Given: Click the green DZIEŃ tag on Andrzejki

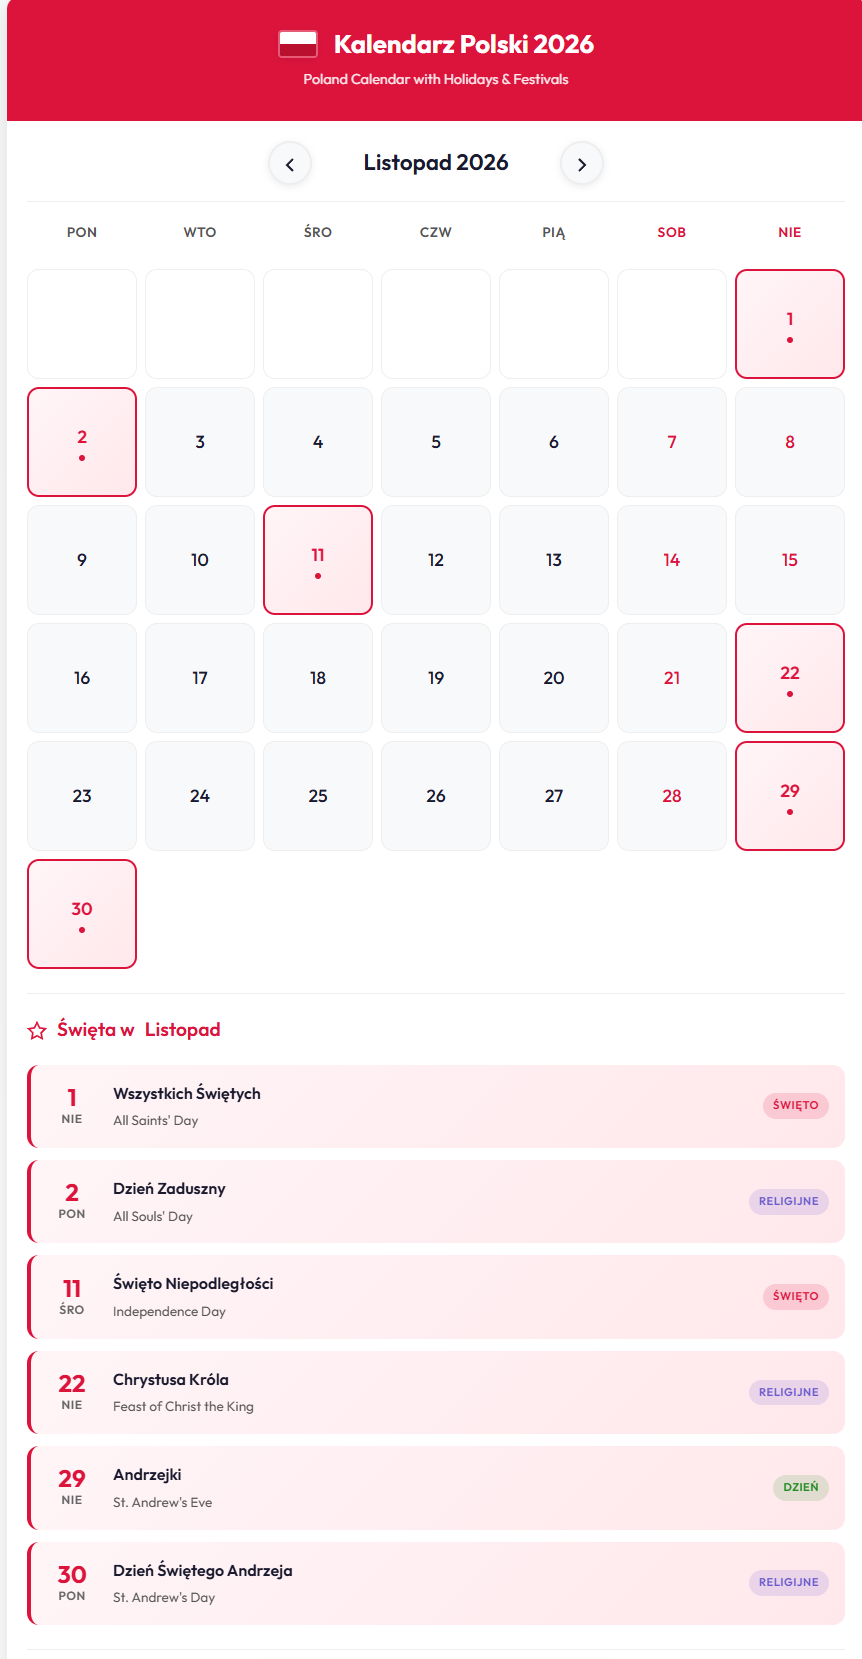Looking at the screenshot, I should (800, 1487).
